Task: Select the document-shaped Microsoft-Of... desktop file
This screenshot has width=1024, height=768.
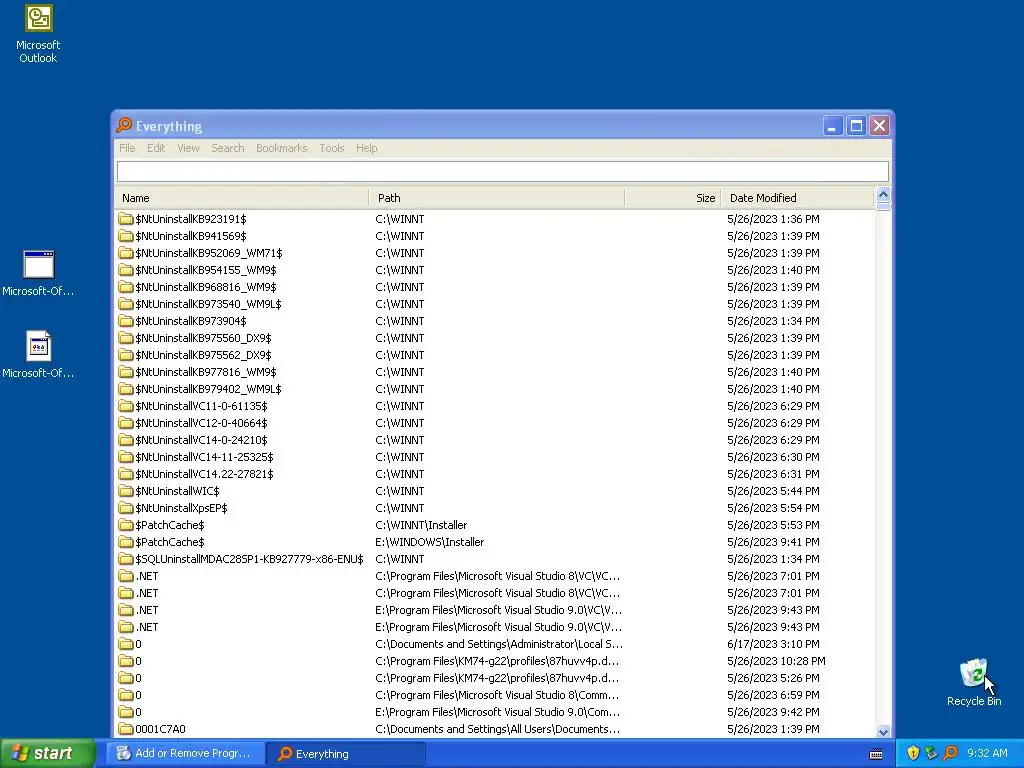Action: pyautogui.click(x=38, y=355)
